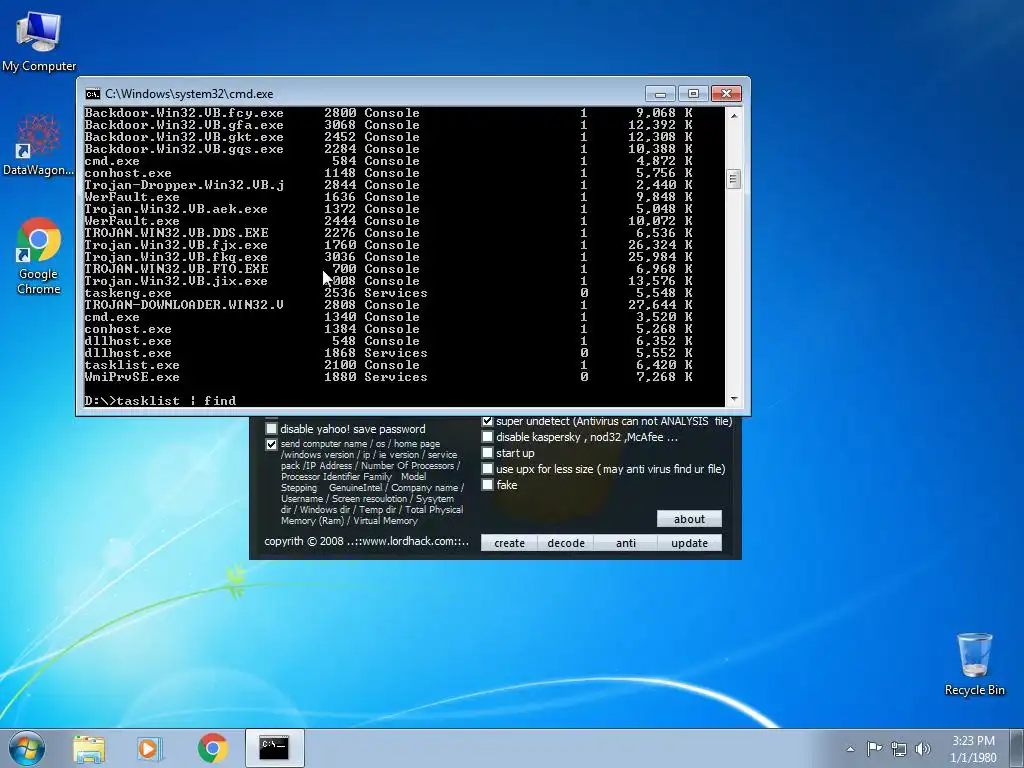Show hidden tray icons arrow
Viewport: 1024px width, 768px height.
click(x=850, y=749)
